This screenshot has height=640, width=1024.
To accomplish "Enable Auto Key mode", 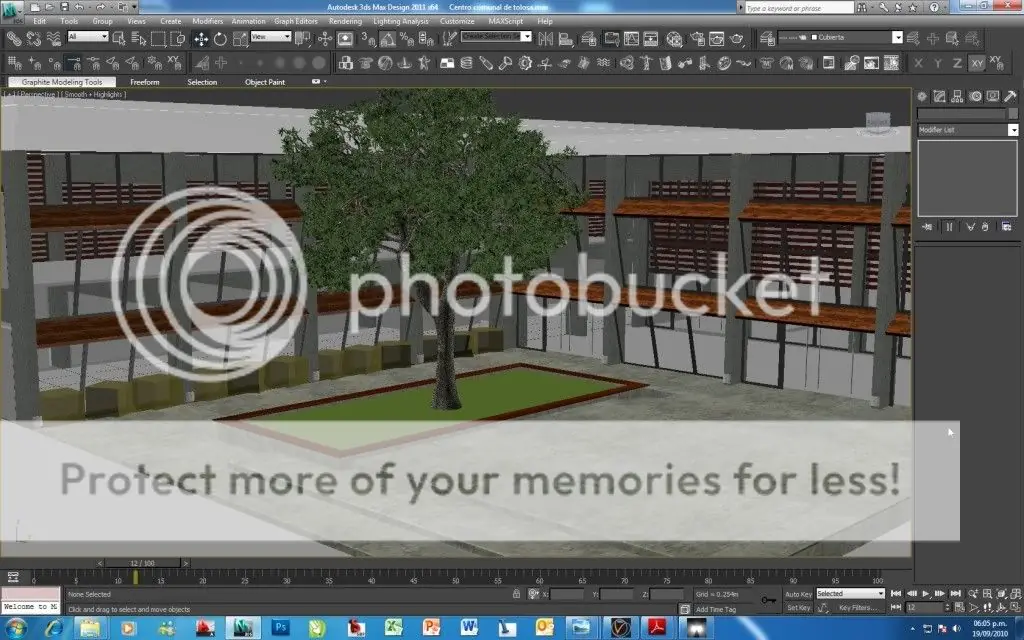I will tap(798, 594).
